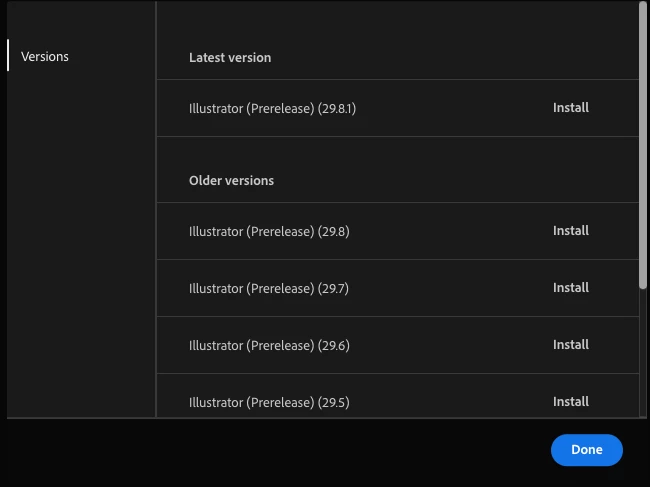Click the Latest version heading

230,58
